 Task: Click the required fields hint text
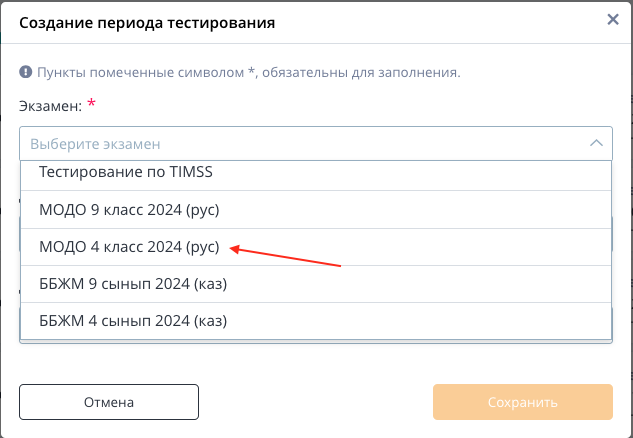point(249,73)
